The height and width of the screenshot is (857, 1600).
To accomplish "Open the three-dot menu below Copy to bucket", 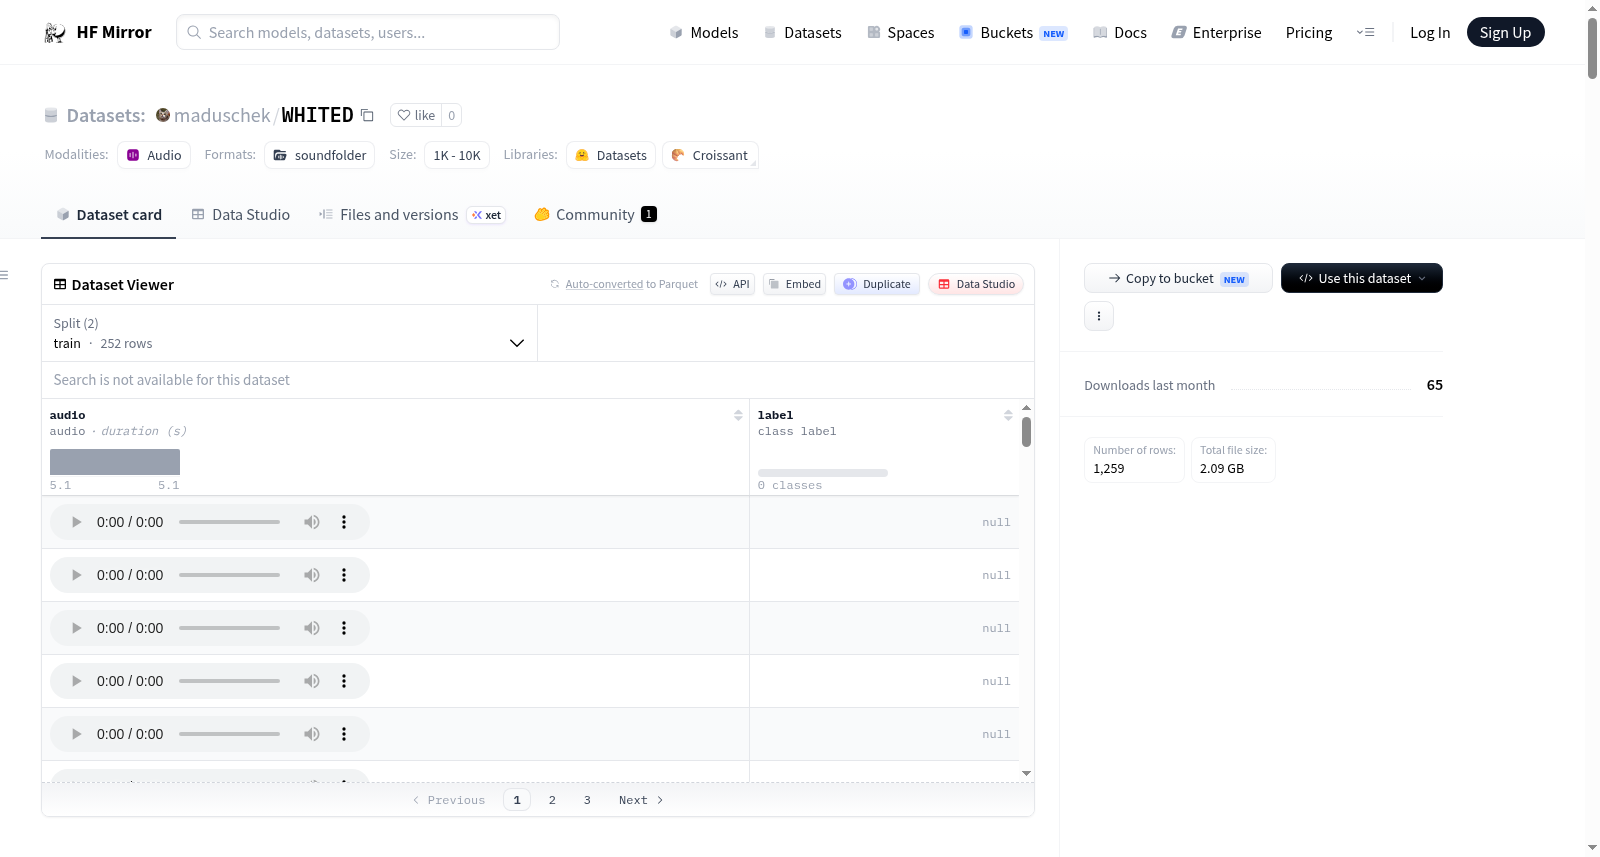I will pos(1099,316).
